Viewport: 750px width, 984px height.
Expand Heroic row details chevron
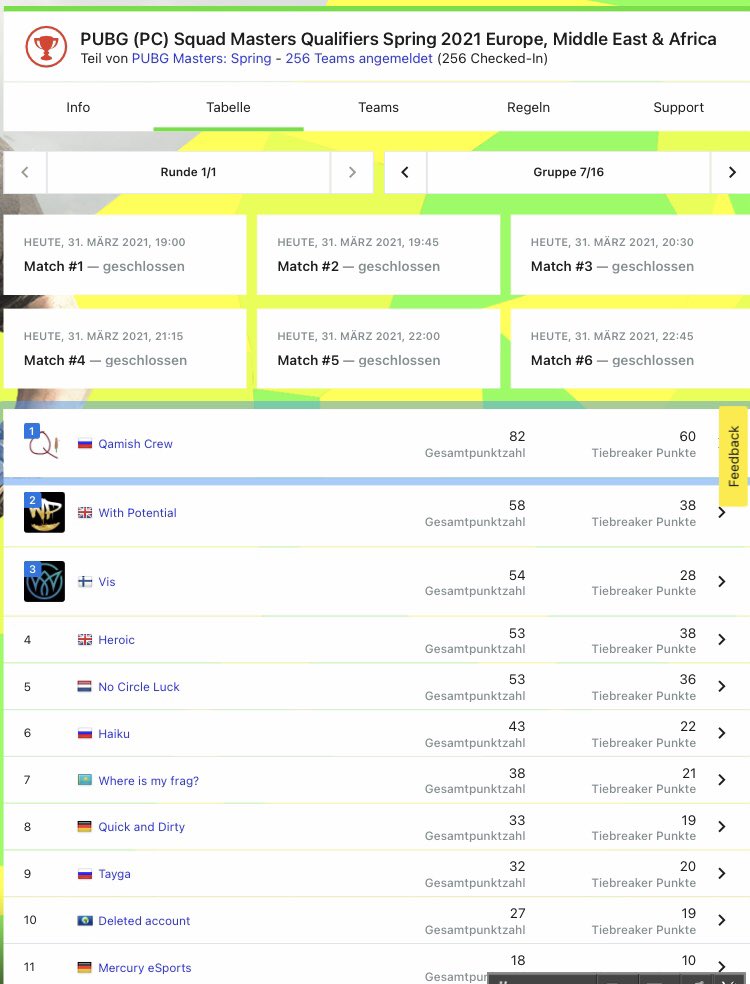722,639
